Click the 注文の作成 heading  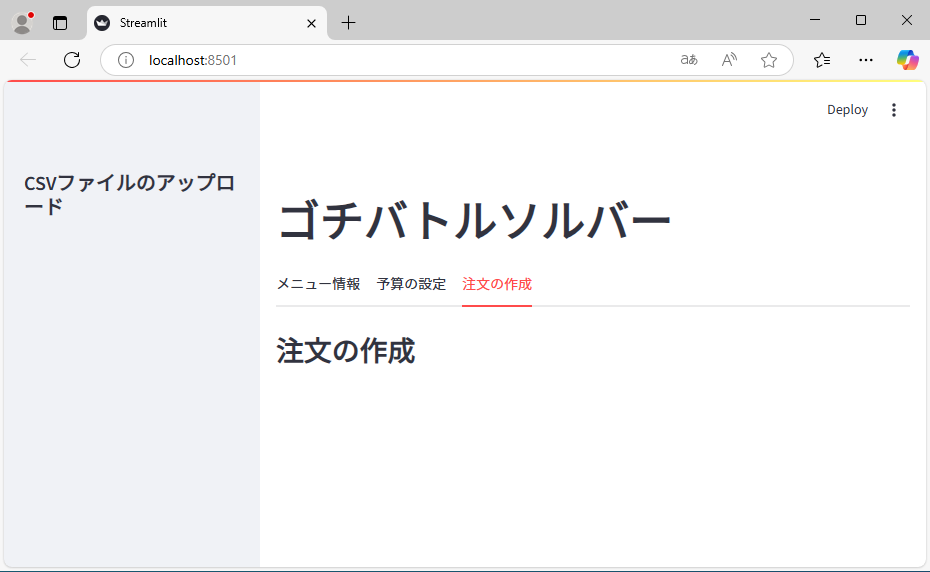pyautogui.click(x=346, y=351)
